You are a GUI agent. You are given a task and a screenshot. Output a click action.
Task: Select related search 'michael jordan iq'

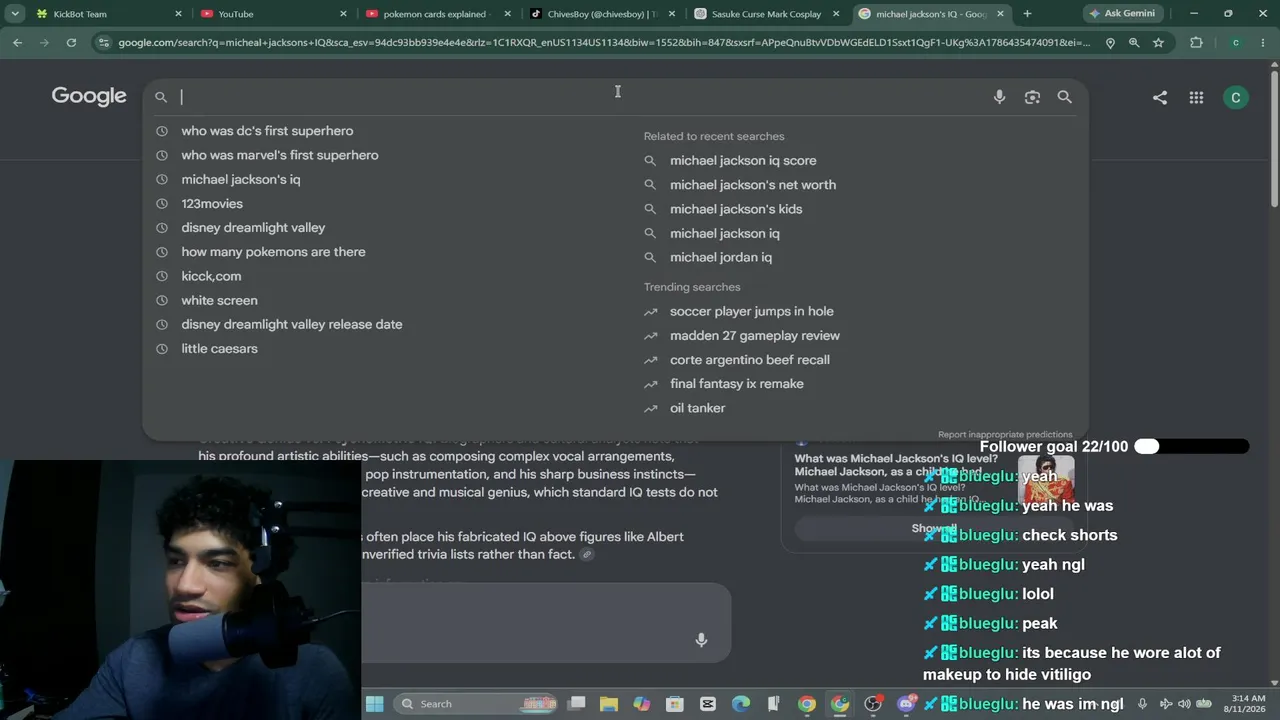click(721, 257)
